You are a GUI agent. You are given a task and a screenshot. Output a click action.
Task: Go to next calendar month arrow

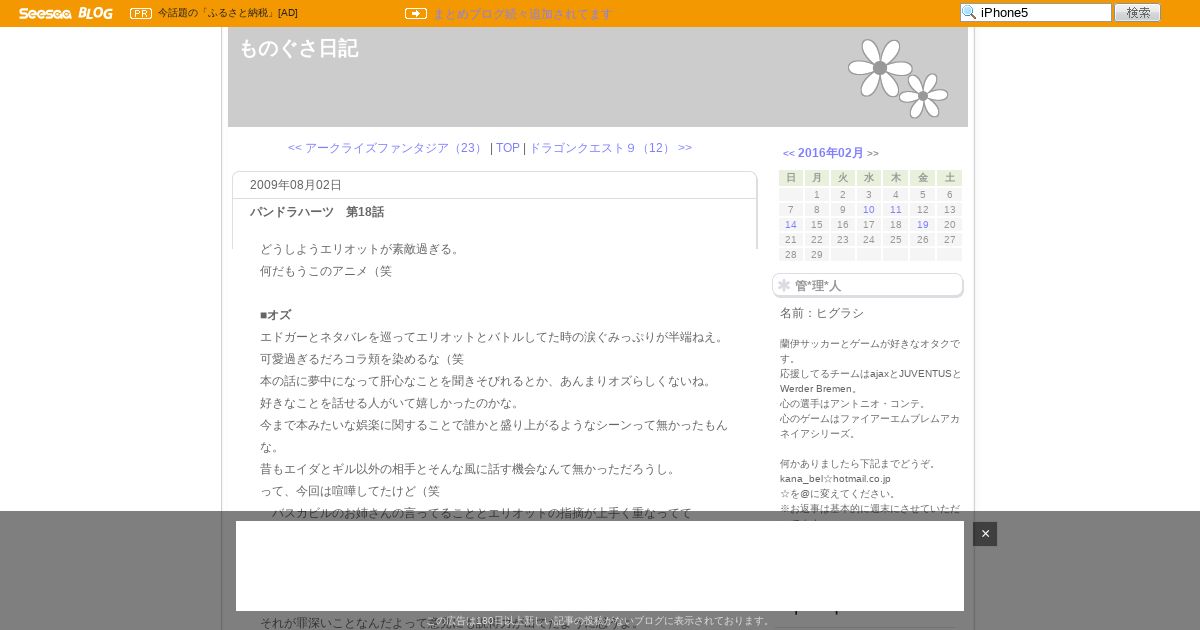pos(873,153)
